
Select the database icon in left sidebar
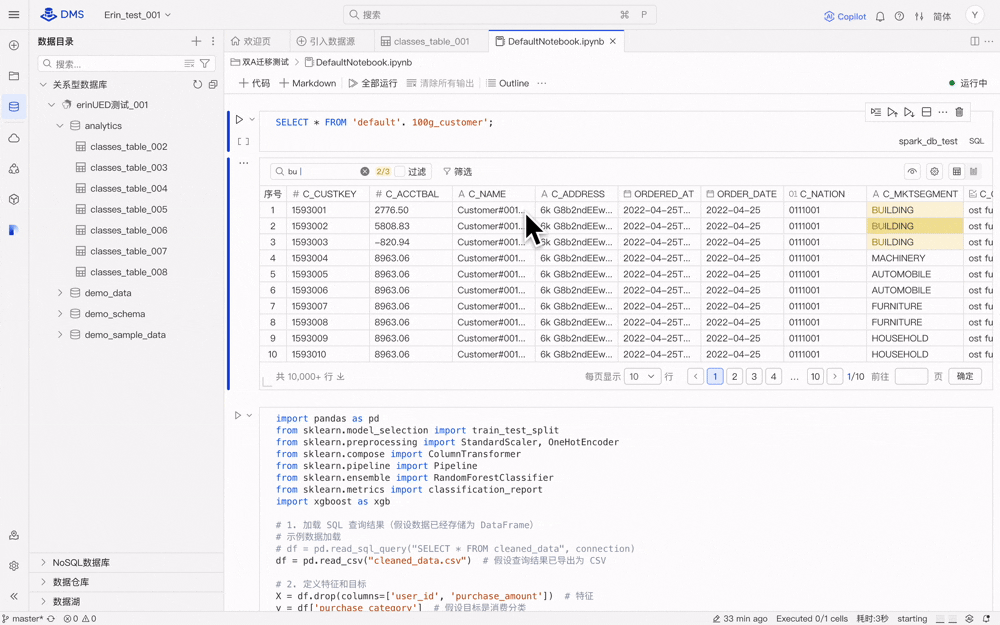click(x=14, y=107)
